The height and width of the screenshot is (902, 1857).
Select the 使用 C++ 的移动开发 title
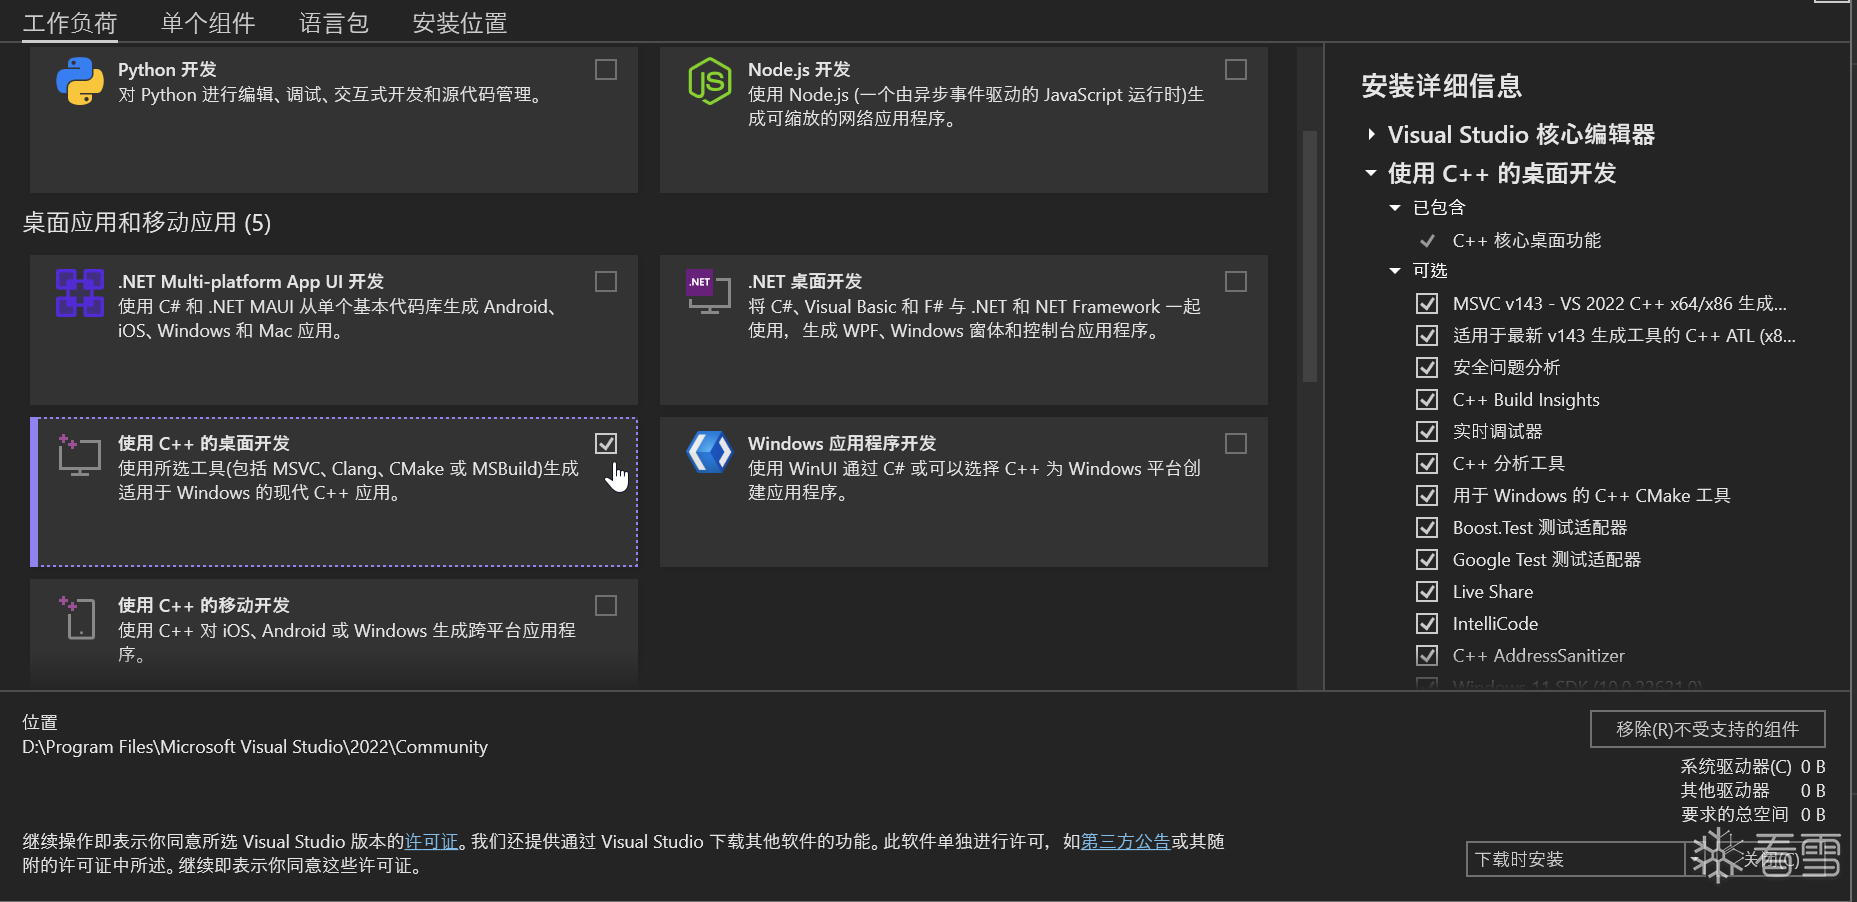pyautogui.click(x=204, y=606)
